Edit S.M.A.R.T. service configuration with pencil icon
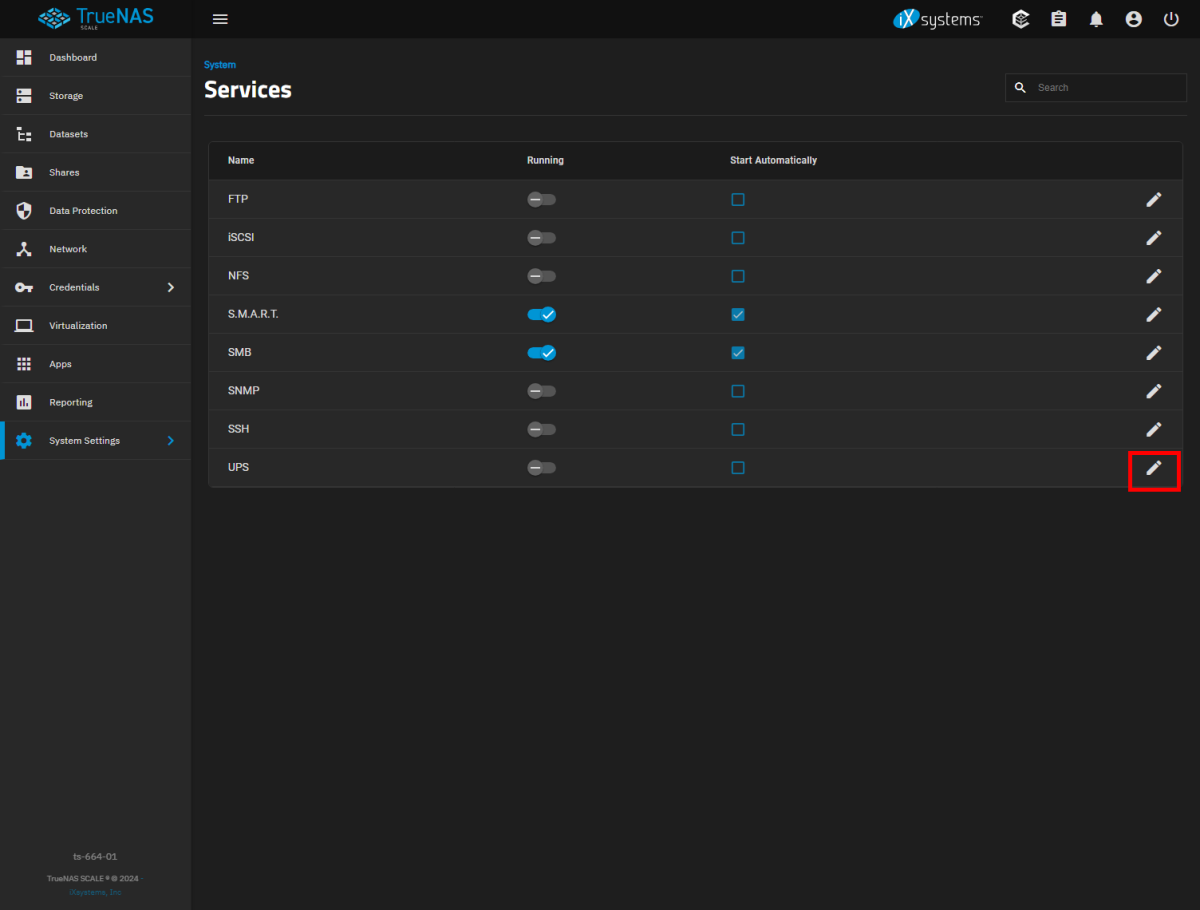The height and width of the screenshot is (910, 1200). coord(1154,314)
